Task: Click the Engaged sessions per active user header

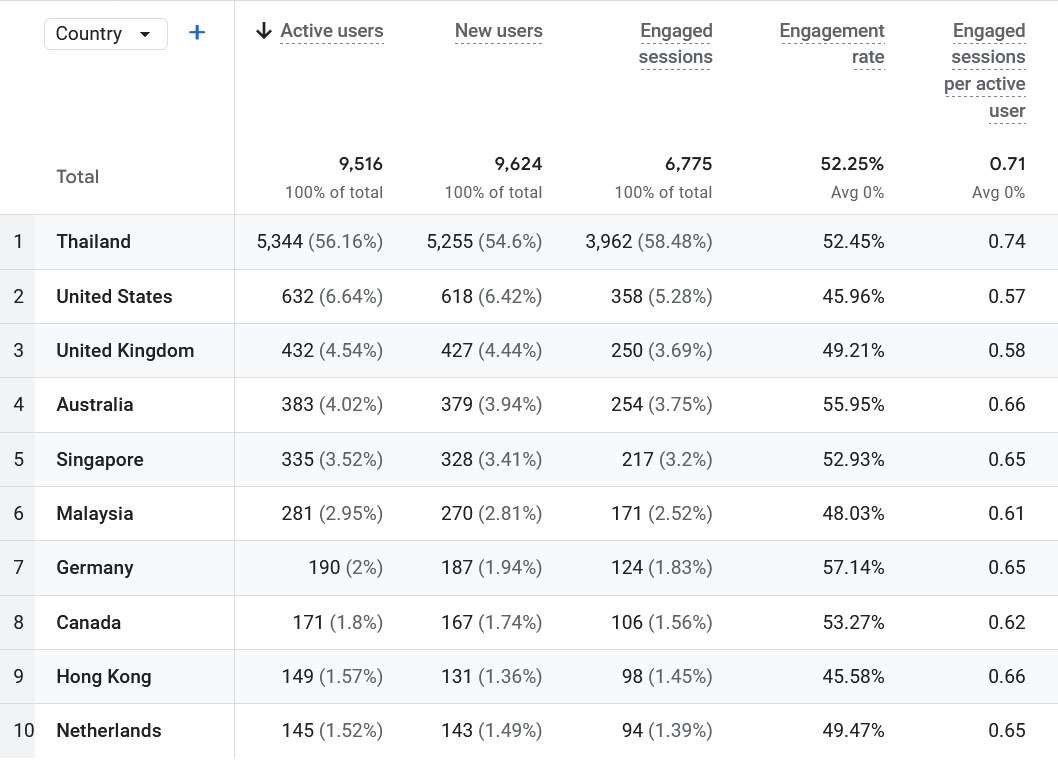Action: [x=986, y=70]
